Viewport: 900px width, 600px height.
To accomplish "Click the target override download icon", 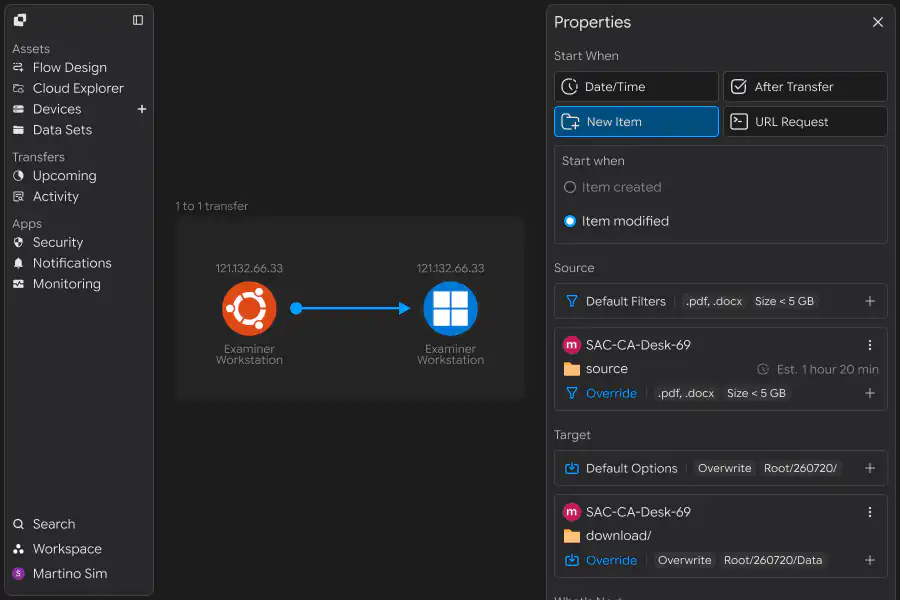I will point(572,560).
